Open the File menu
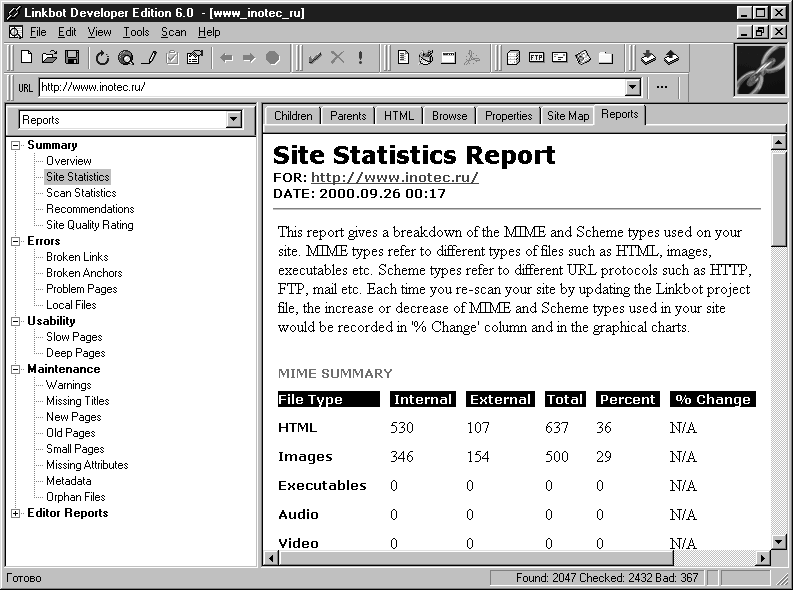 point(38,32)
